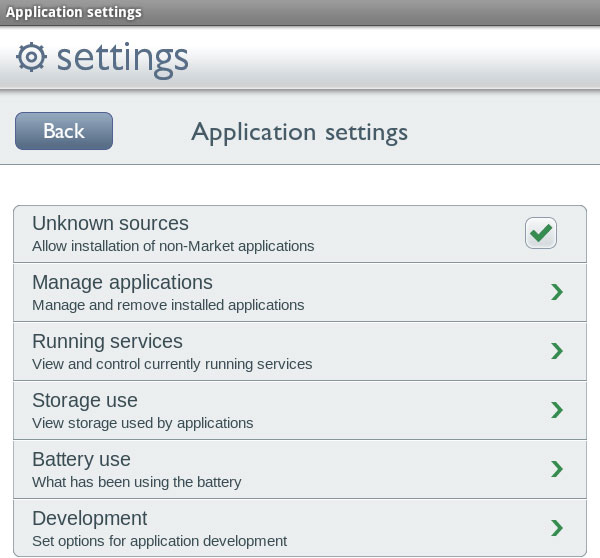Screen dimensions: 600x558
Task: Go to the Development title text
Action: (89, 518)
